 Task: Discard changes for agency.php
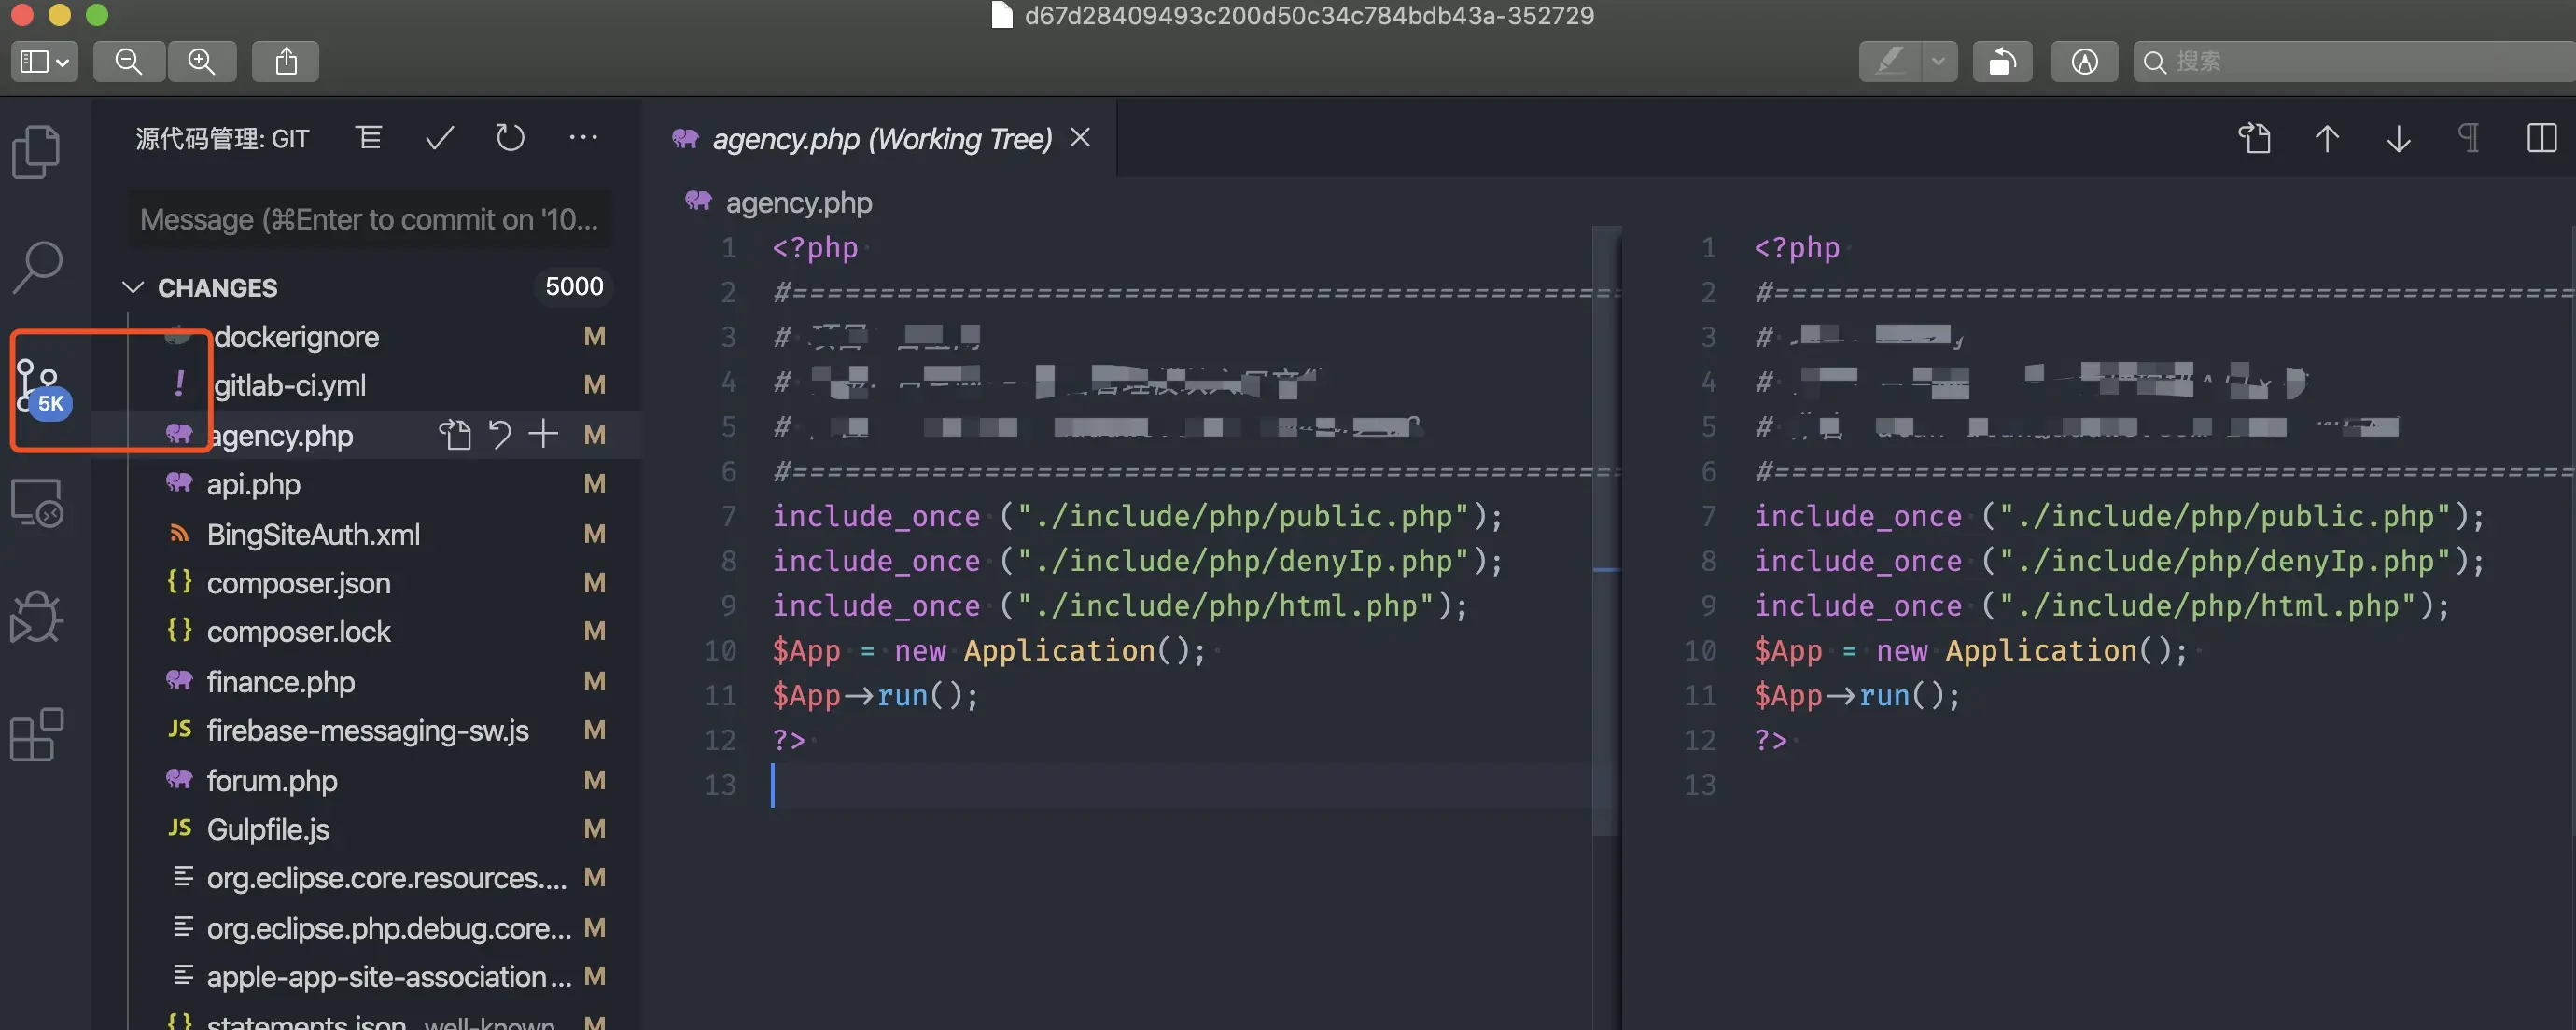click(x=499, y=434)
